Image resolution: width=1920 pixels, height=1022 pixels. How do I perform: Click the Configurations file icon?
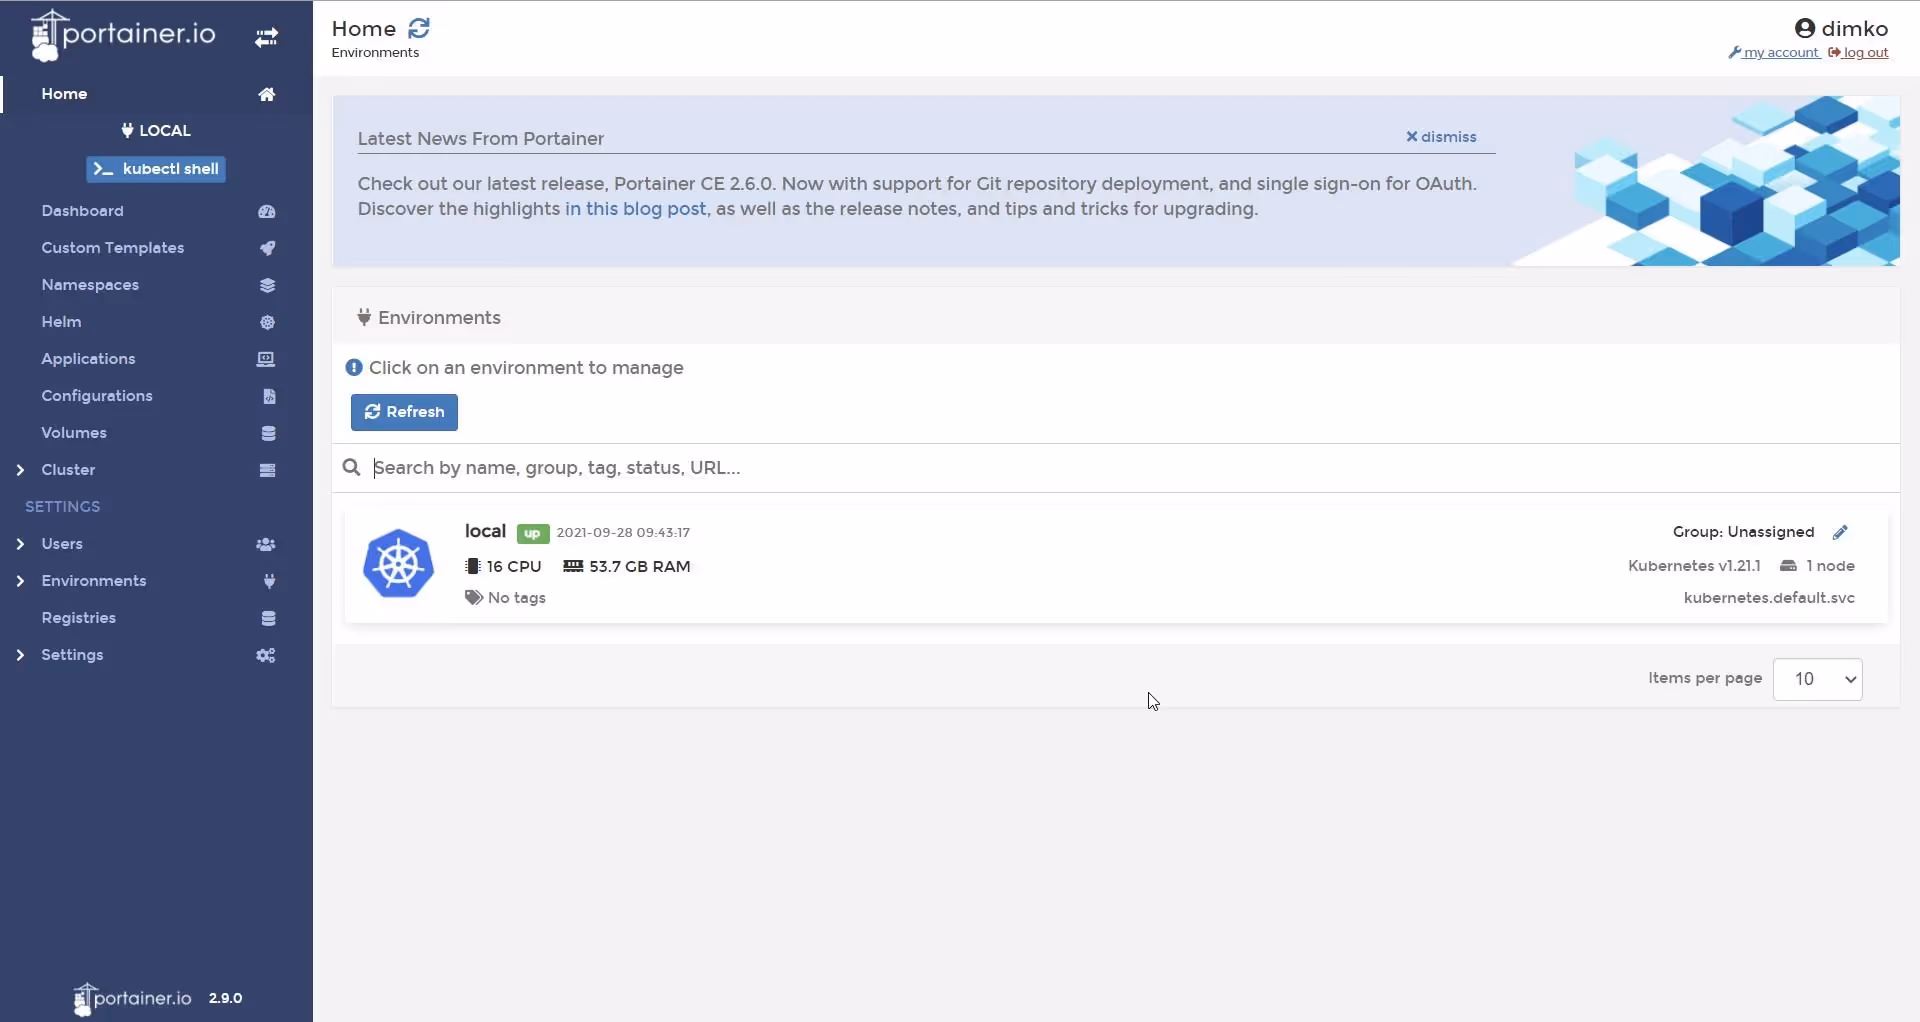point(269,396)
